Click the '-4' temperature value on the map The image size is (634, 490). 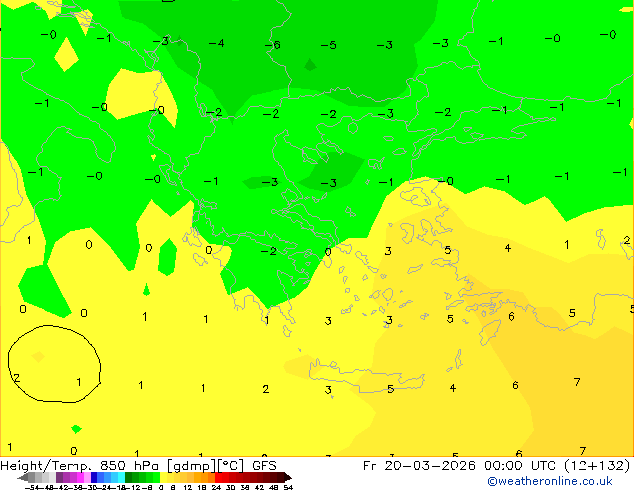click(216, 43)
